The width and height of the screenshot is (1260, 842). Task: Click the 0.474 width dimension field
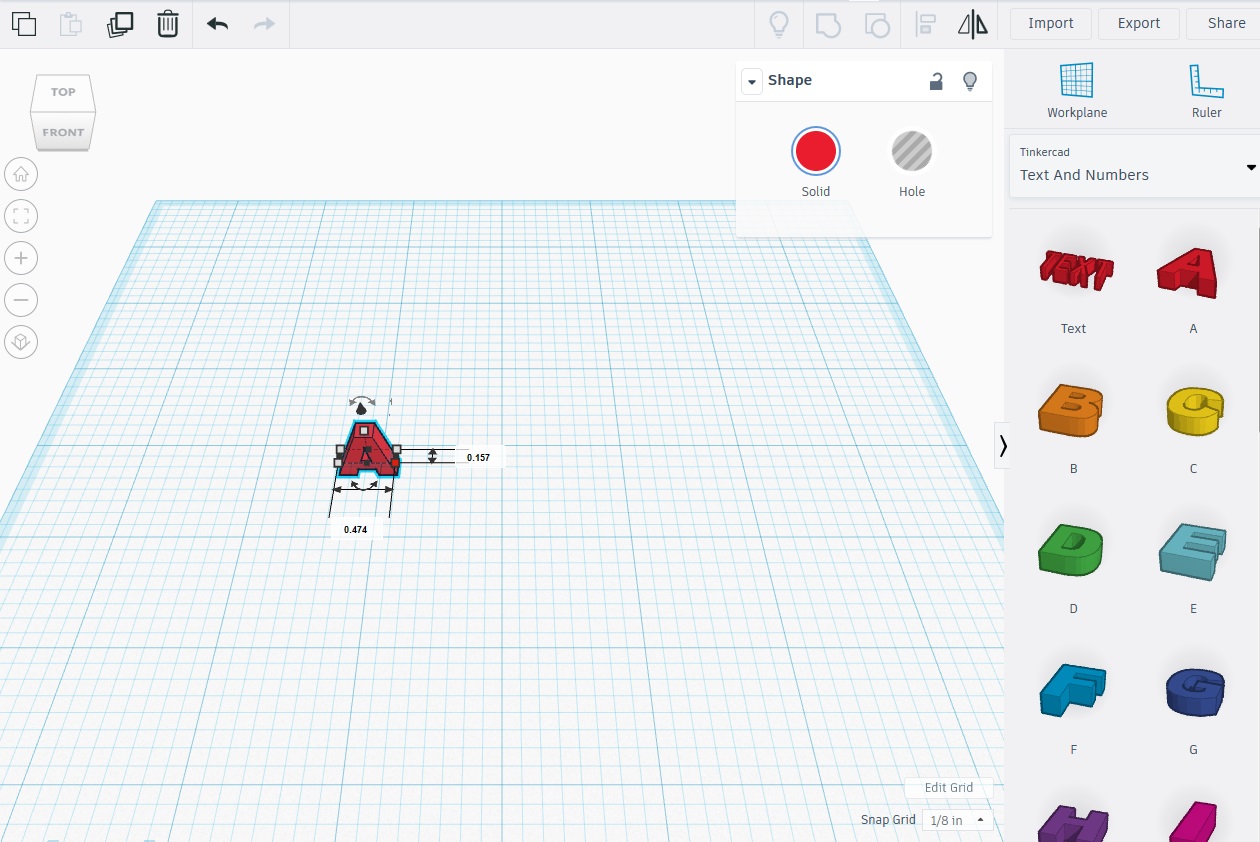point(355,529)
